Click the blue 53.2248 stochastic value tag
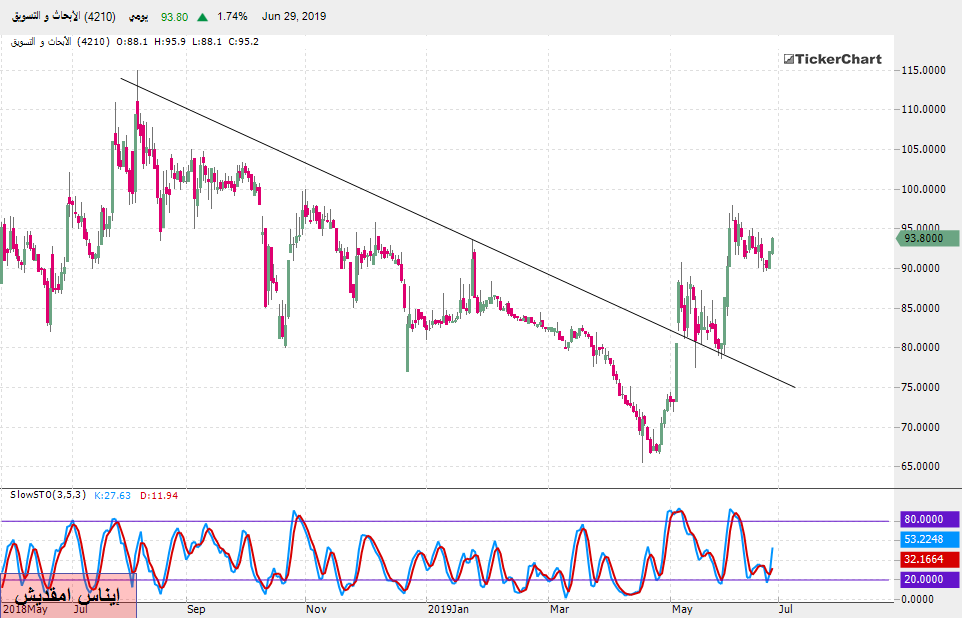 click(925, 539)
